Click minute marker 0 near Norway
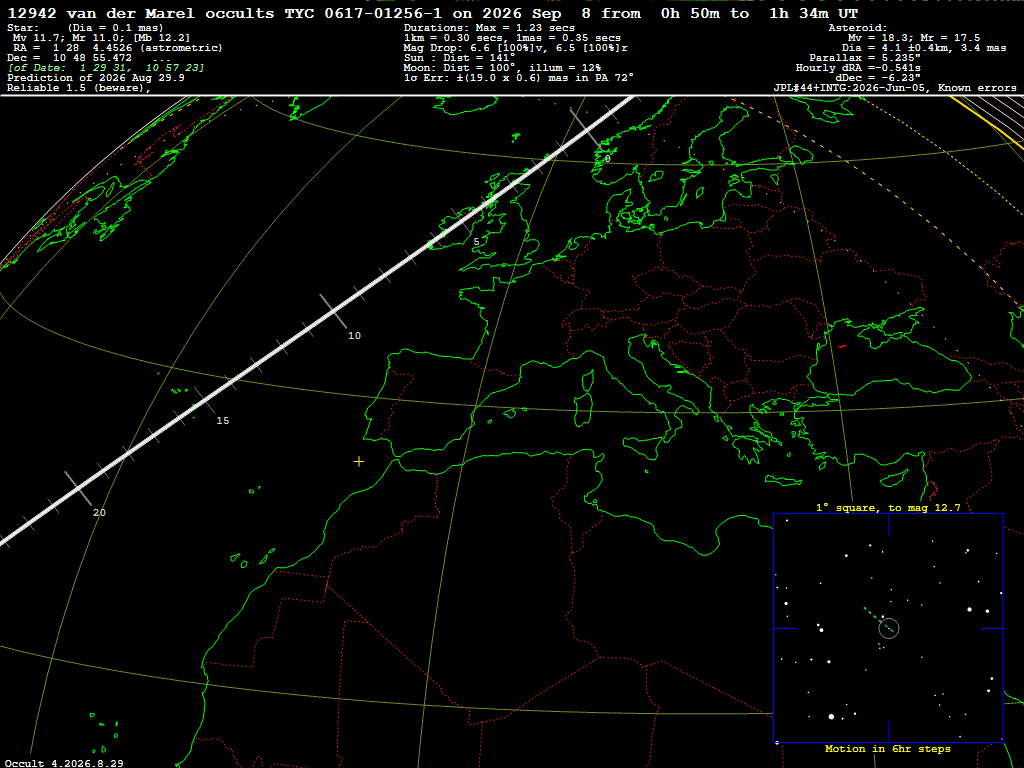This screenshot has width=1024, height=768. click(x=607, y=159)
